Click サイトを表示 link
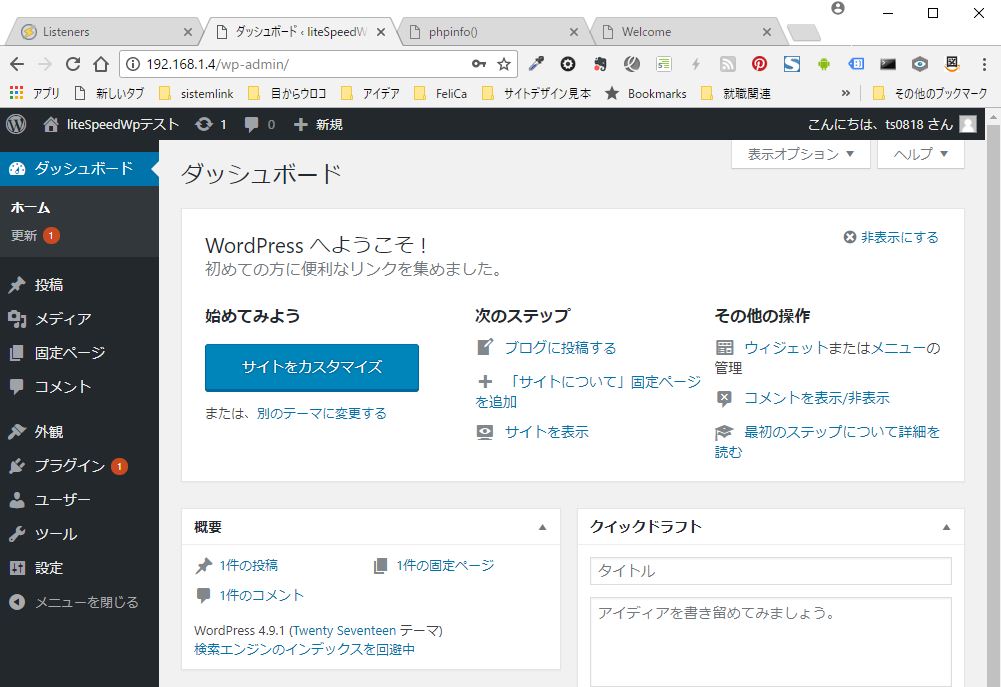 point(546,432)
